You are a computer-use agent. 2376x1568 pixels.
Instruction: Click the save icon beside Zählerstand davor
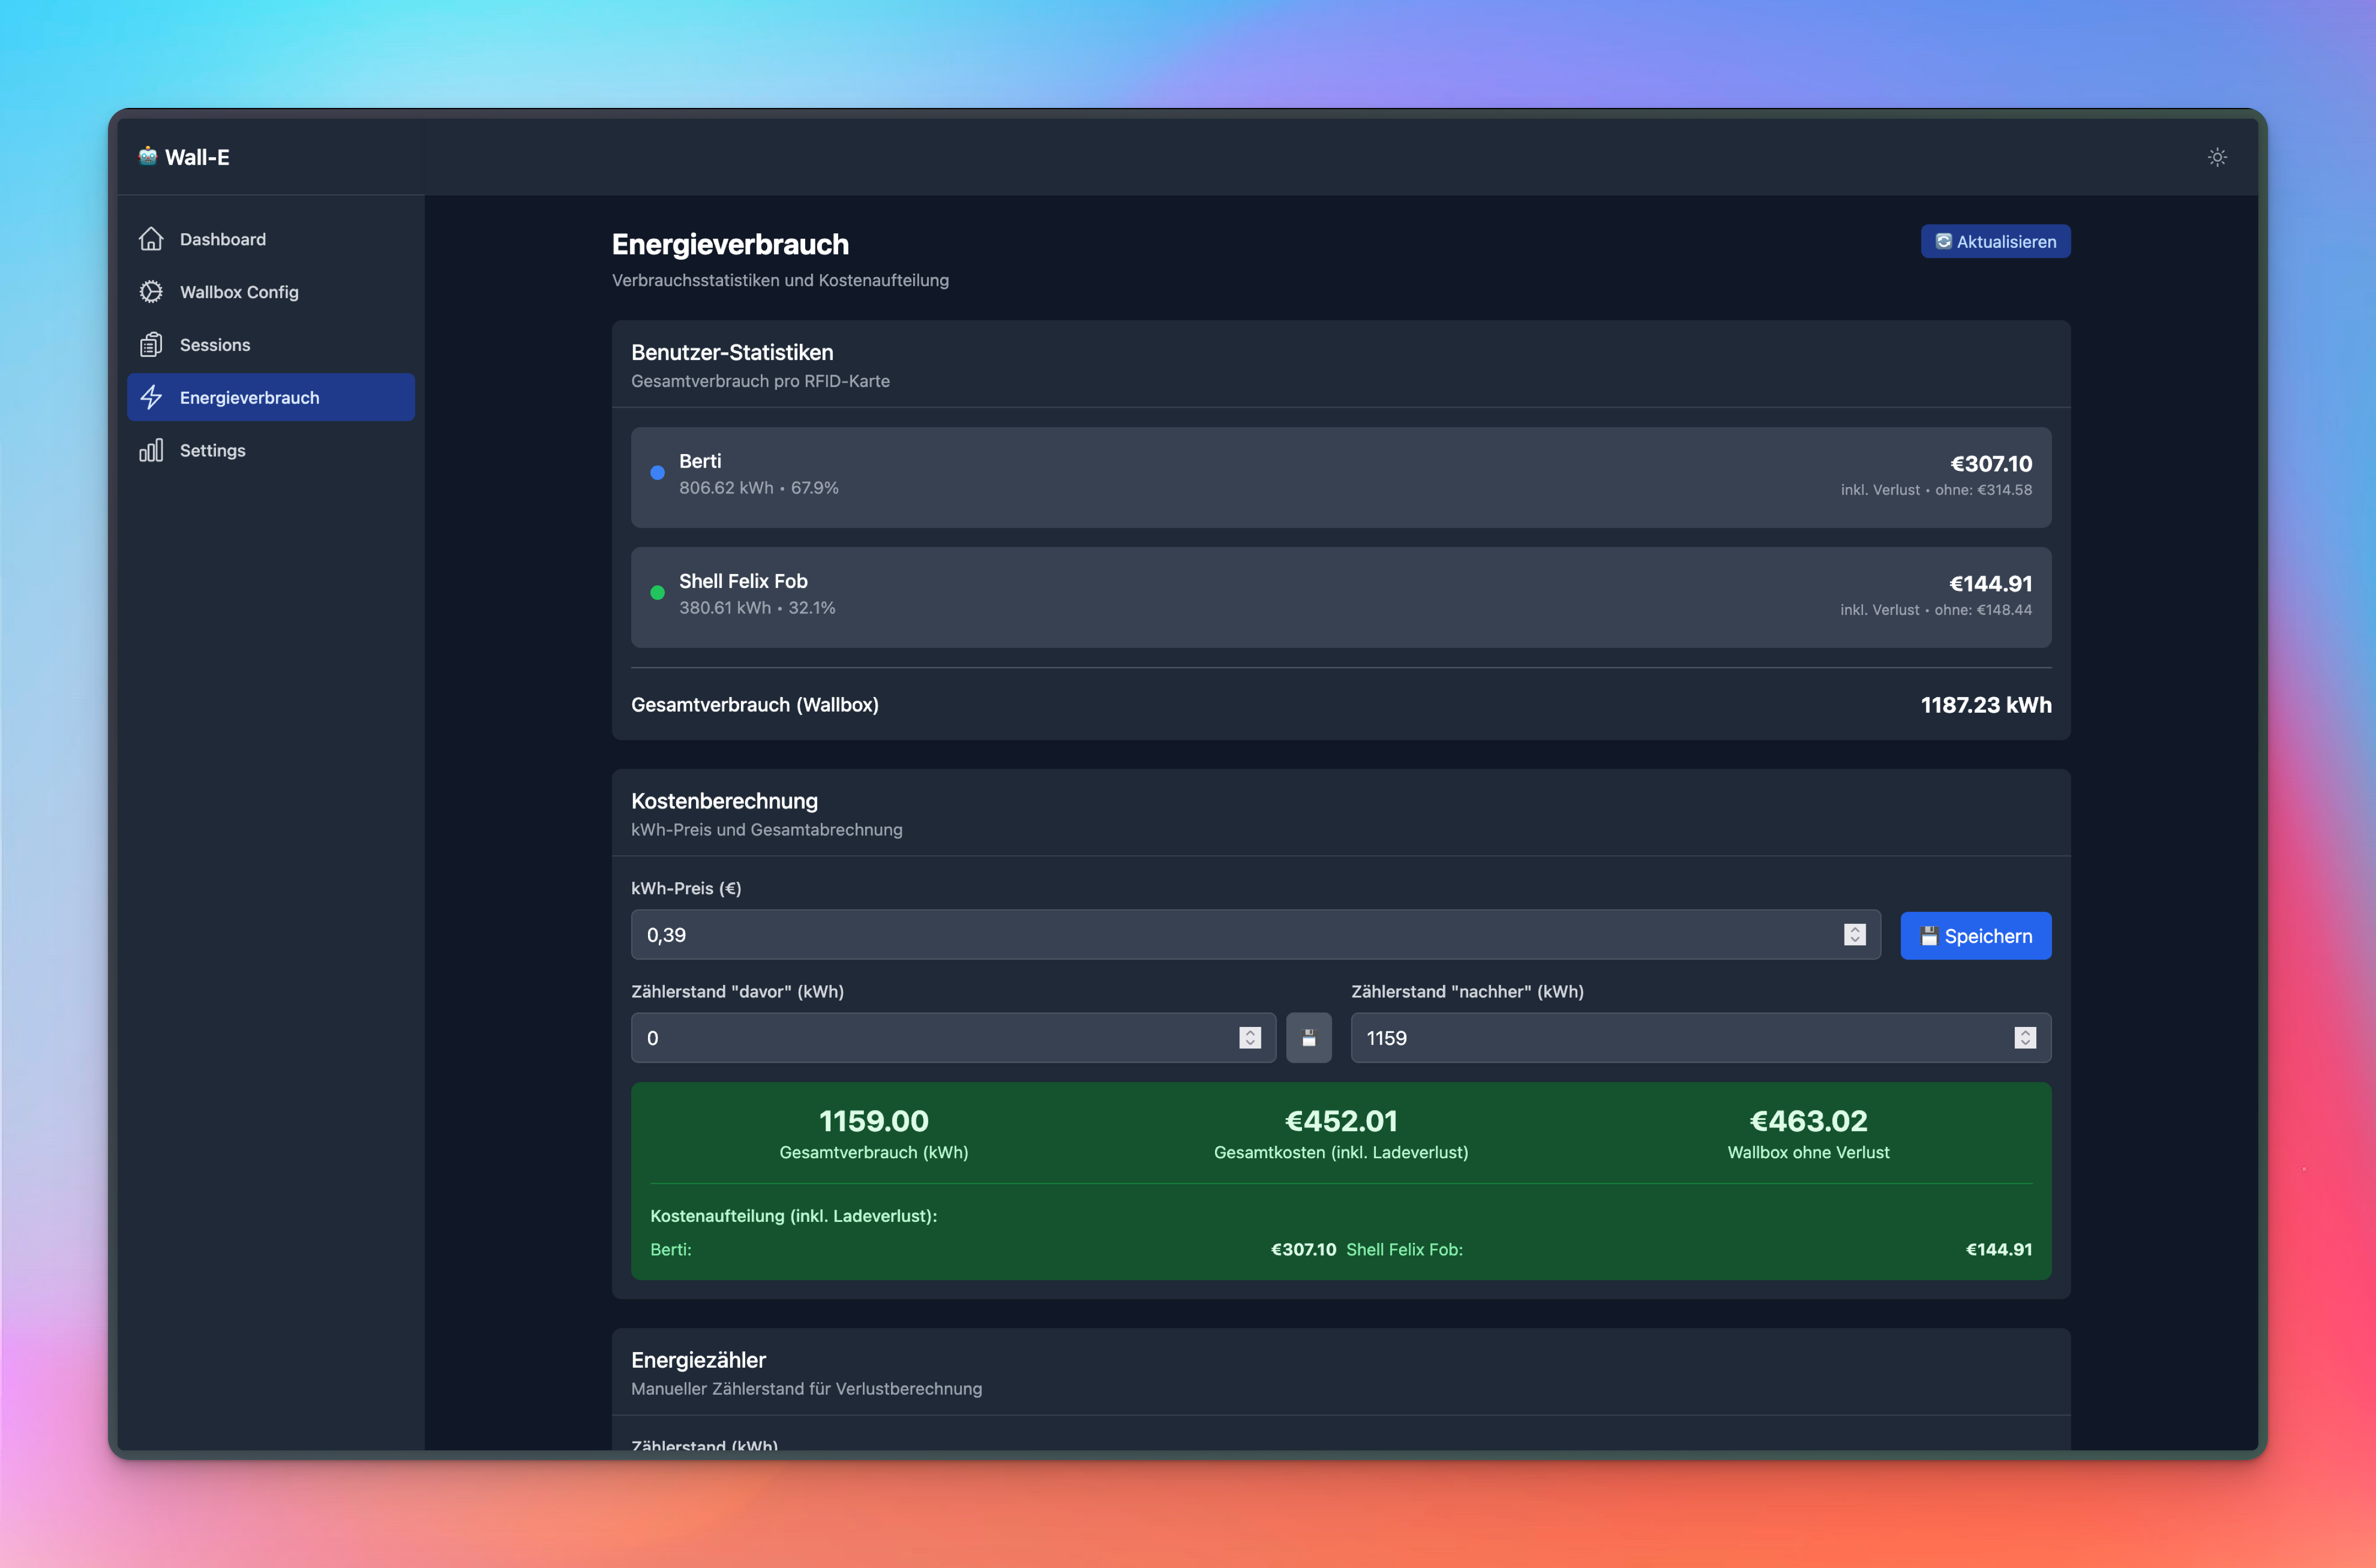[1308, 1038]
